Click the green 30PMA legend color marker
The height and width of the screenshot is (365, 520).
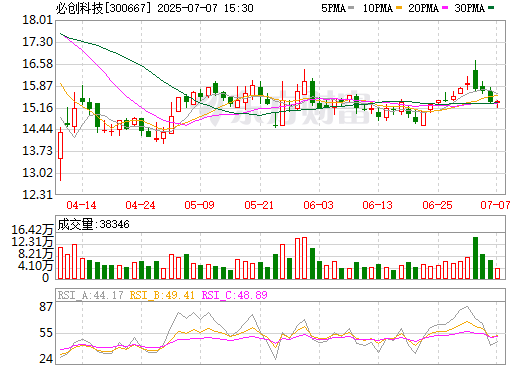tap(491, 8)
